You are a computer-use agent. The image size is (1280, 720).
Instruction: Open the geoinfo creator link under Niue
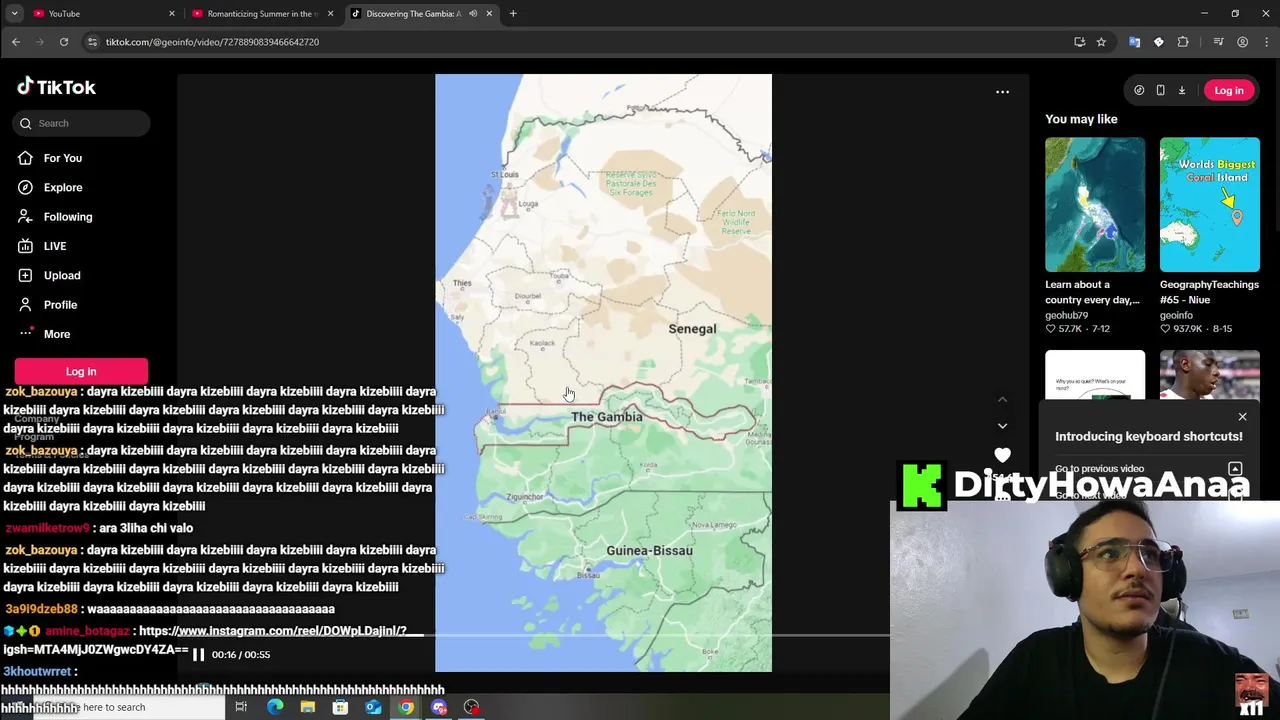pos(1176,315)
